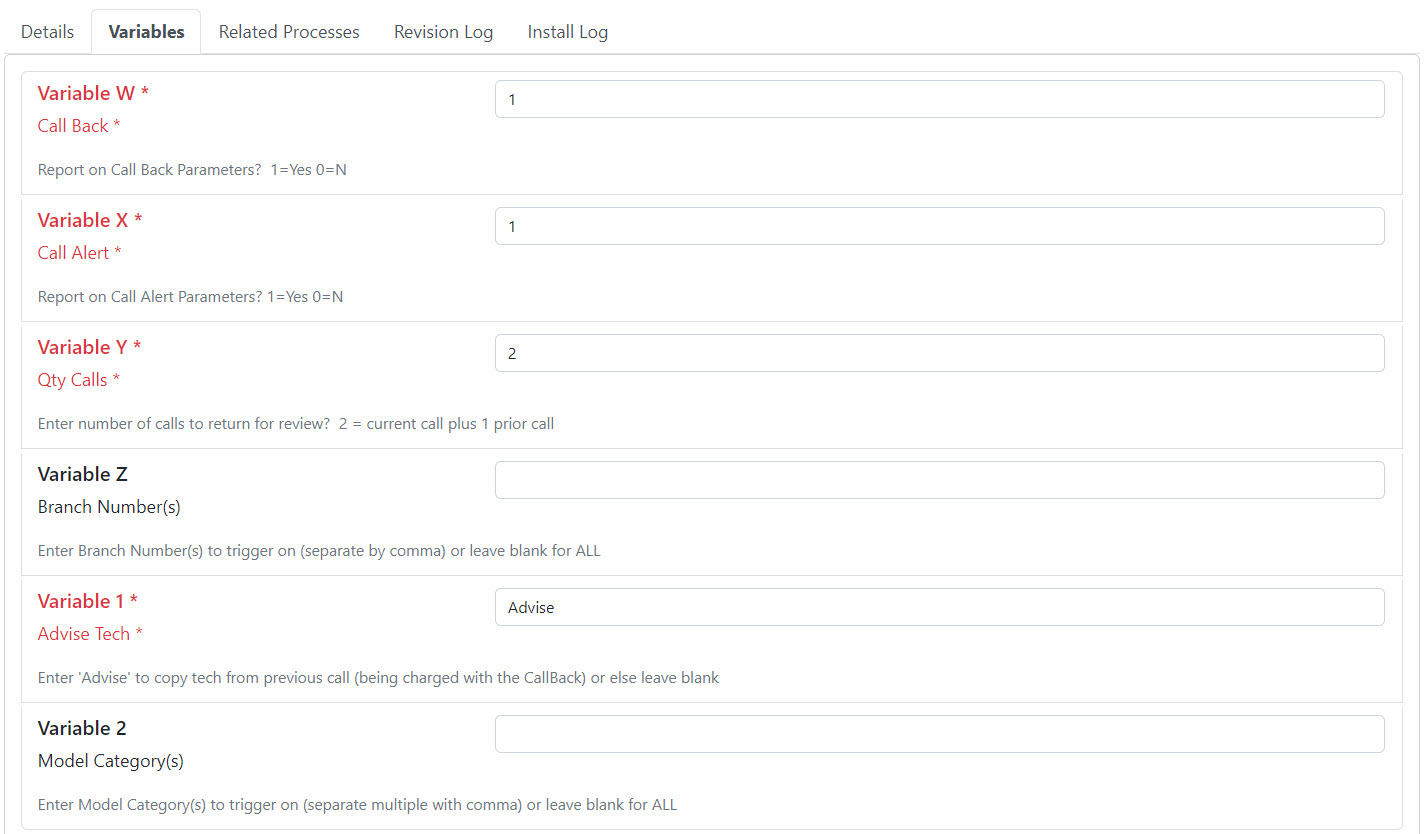The width and height of the screenshot is (1424, 834).
Task: Focus the Variable X Call Alert field
Action: pos(939,226)
